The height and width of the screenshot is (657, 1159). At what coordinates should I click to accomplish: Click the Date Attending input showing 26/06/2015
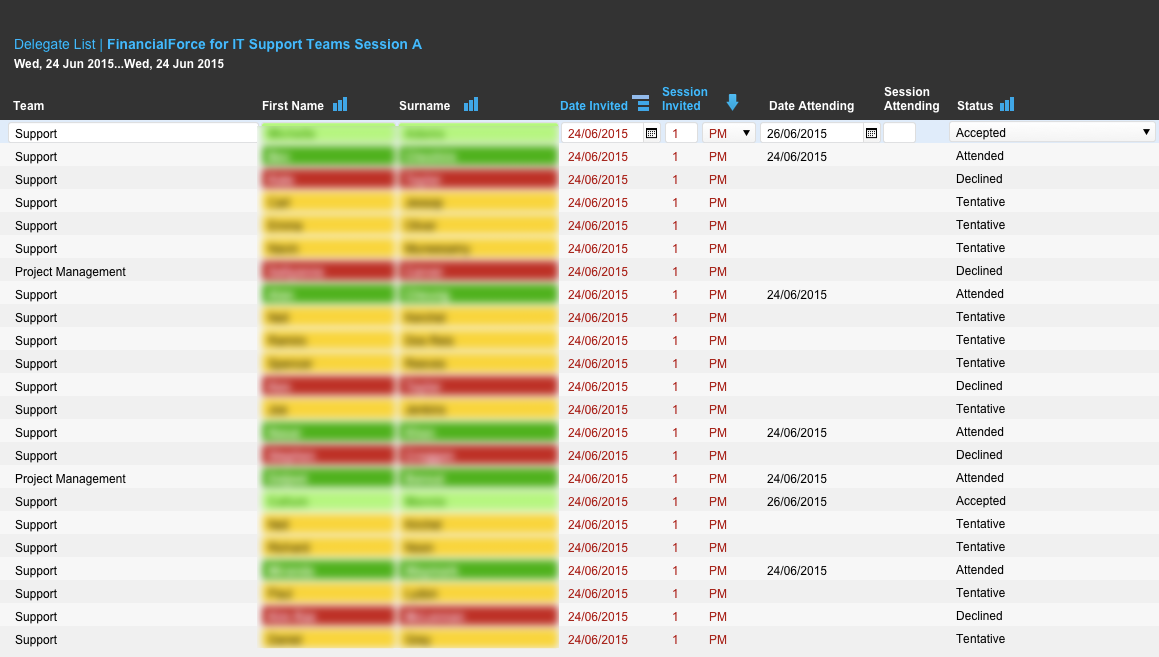coord(812,133)
